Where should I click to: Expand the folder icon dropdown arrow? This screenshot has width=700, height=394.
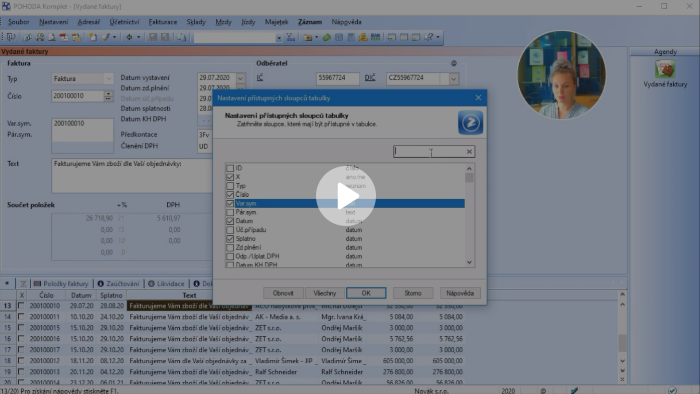pyautogui.click(x=317, y=37)
